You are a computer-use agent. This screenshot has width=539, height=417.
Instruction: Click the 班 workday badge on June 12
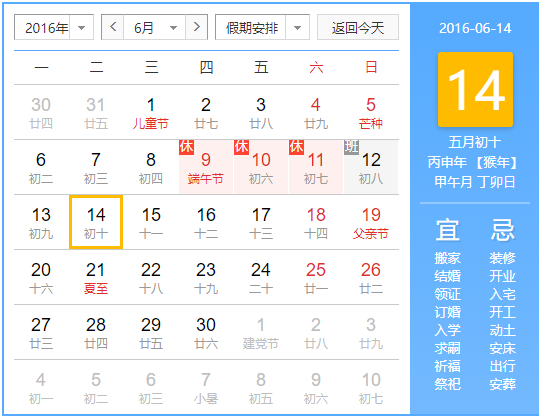tap(351, 147)
